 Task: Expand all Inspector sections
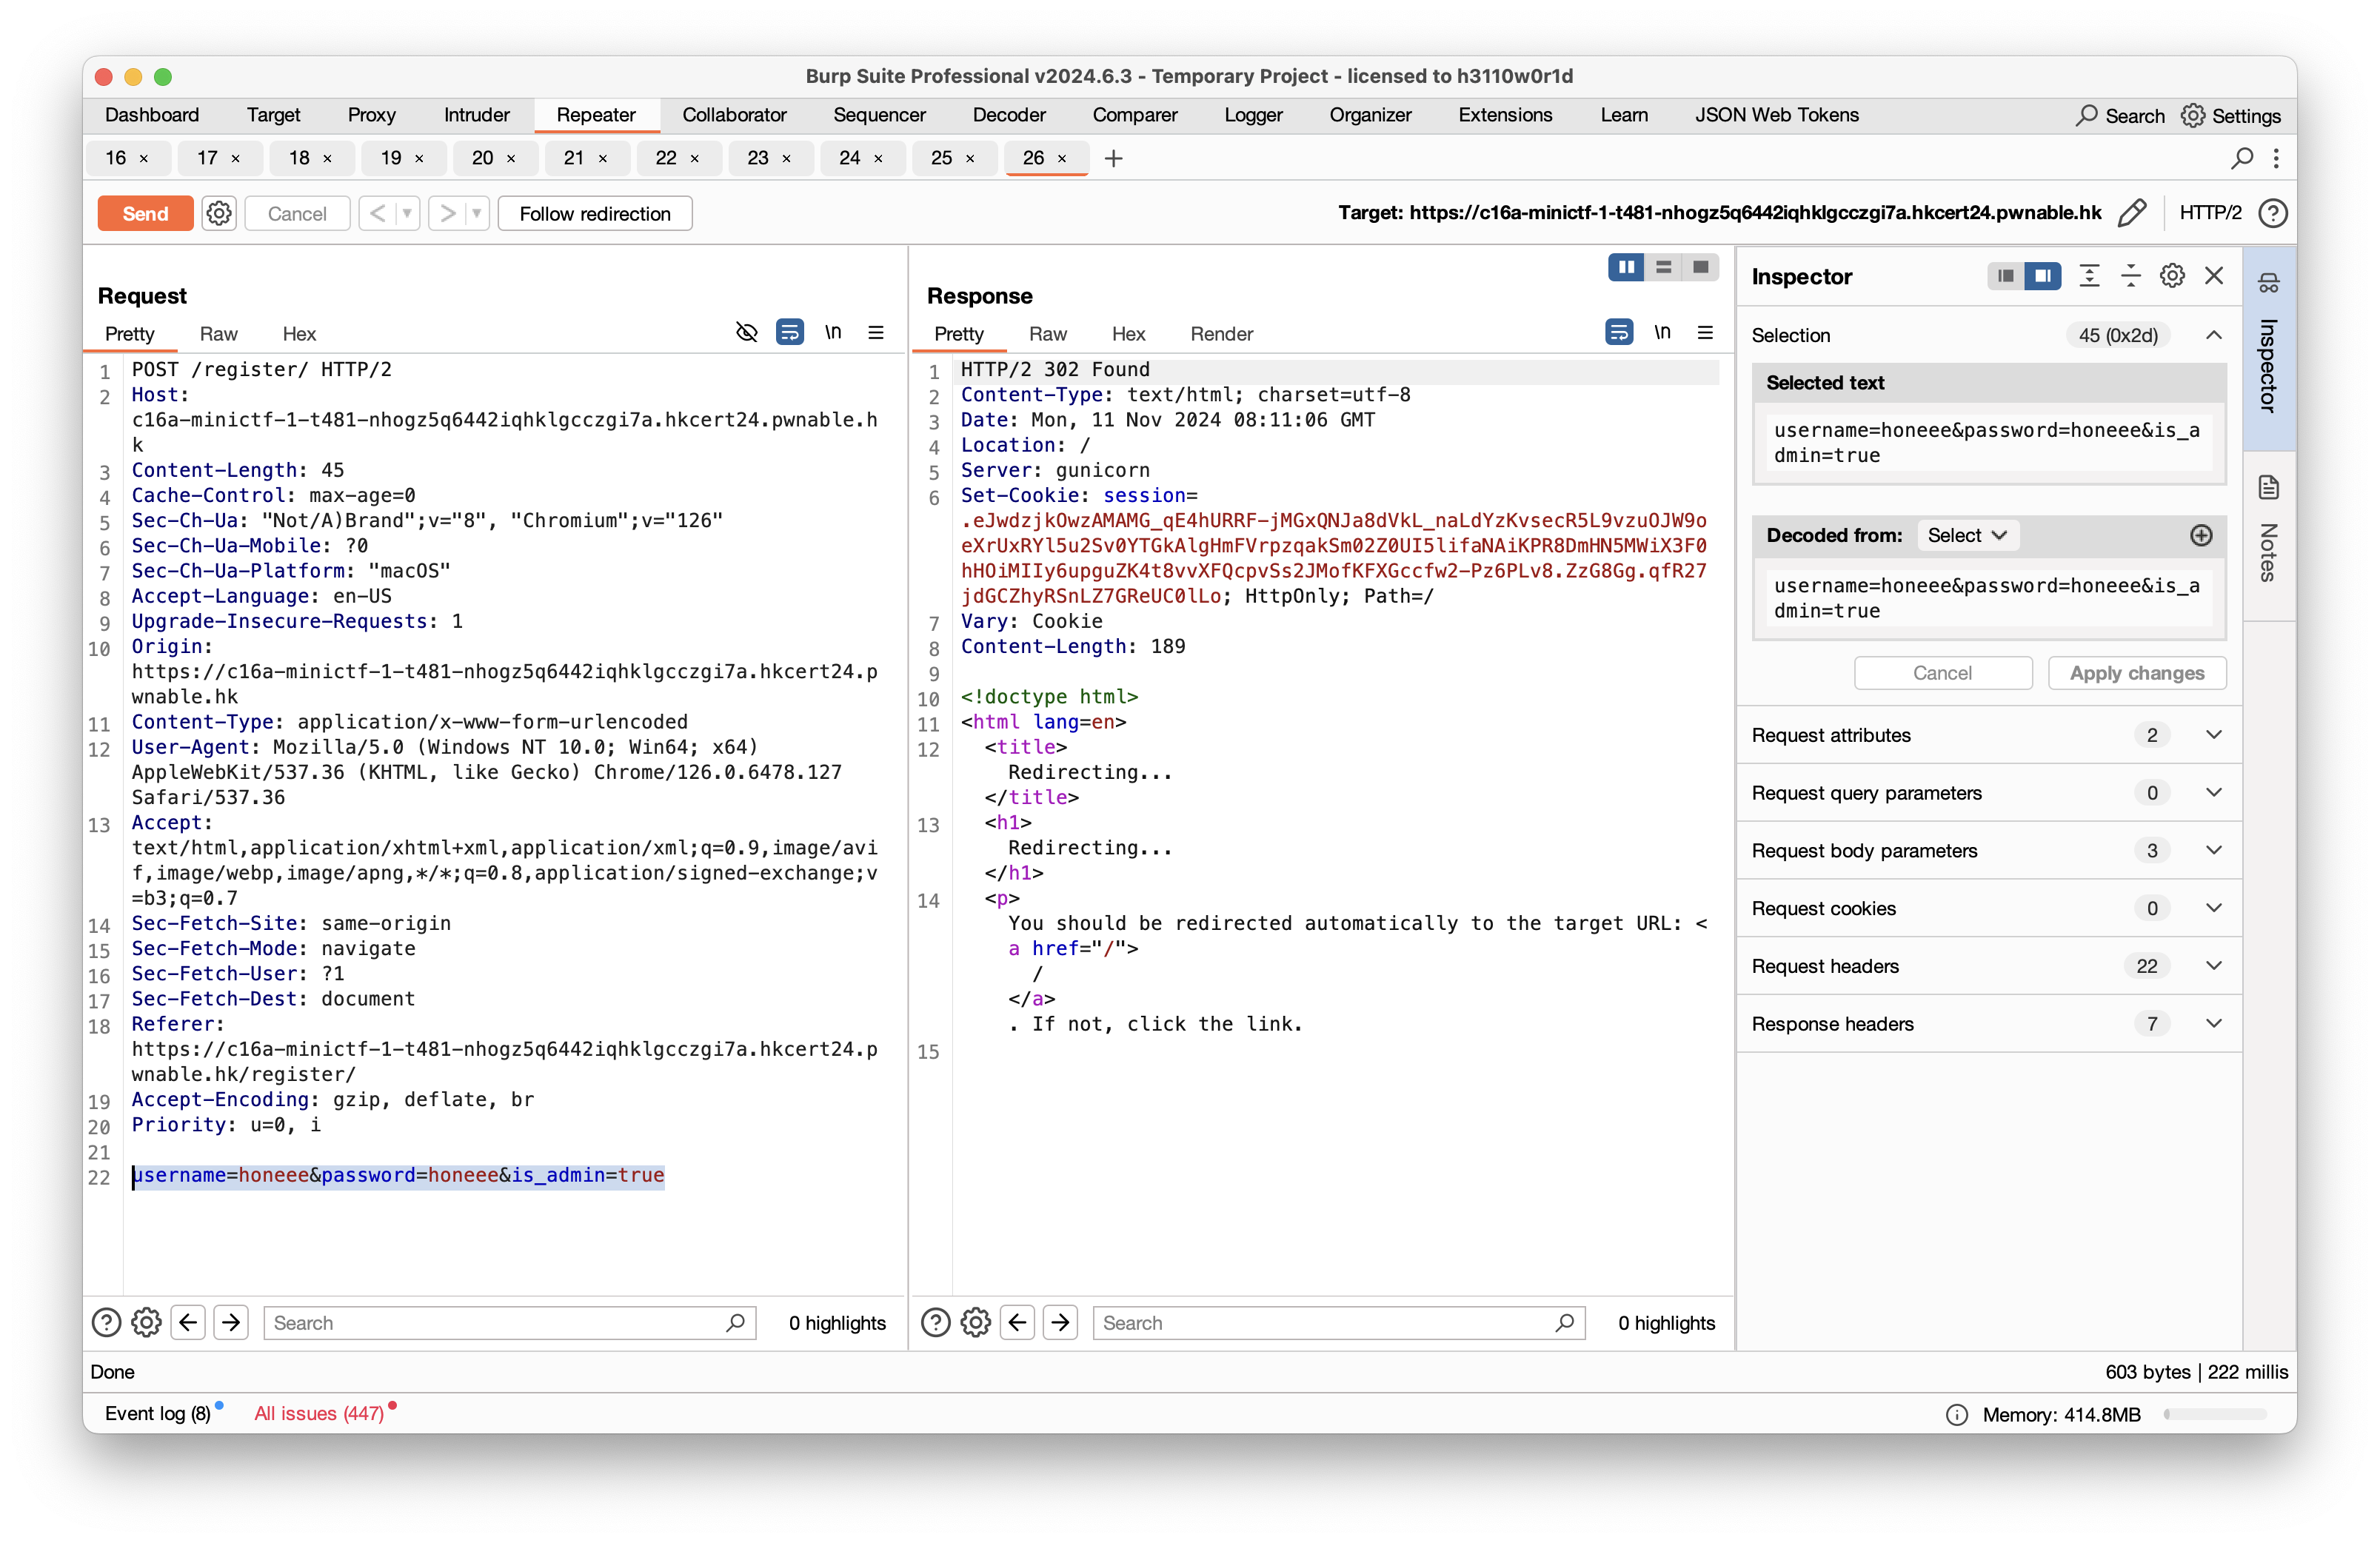[2088, 276]
